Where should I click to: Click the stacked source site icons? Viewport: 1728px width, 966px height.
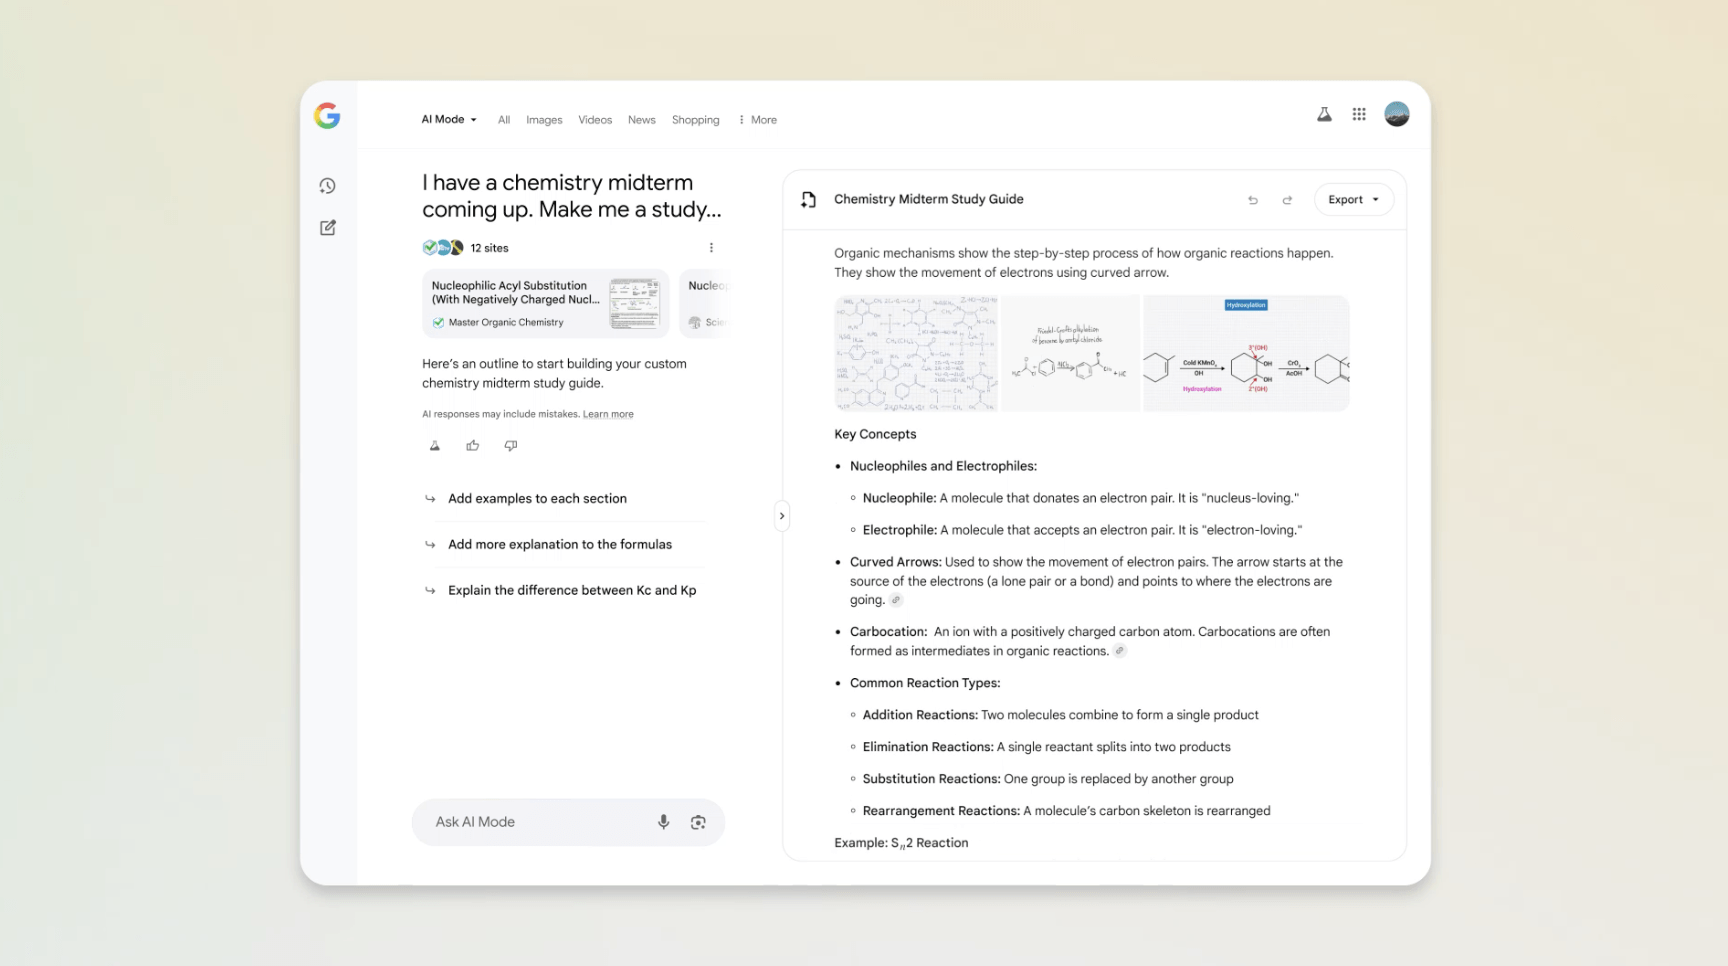coord(443,248)
